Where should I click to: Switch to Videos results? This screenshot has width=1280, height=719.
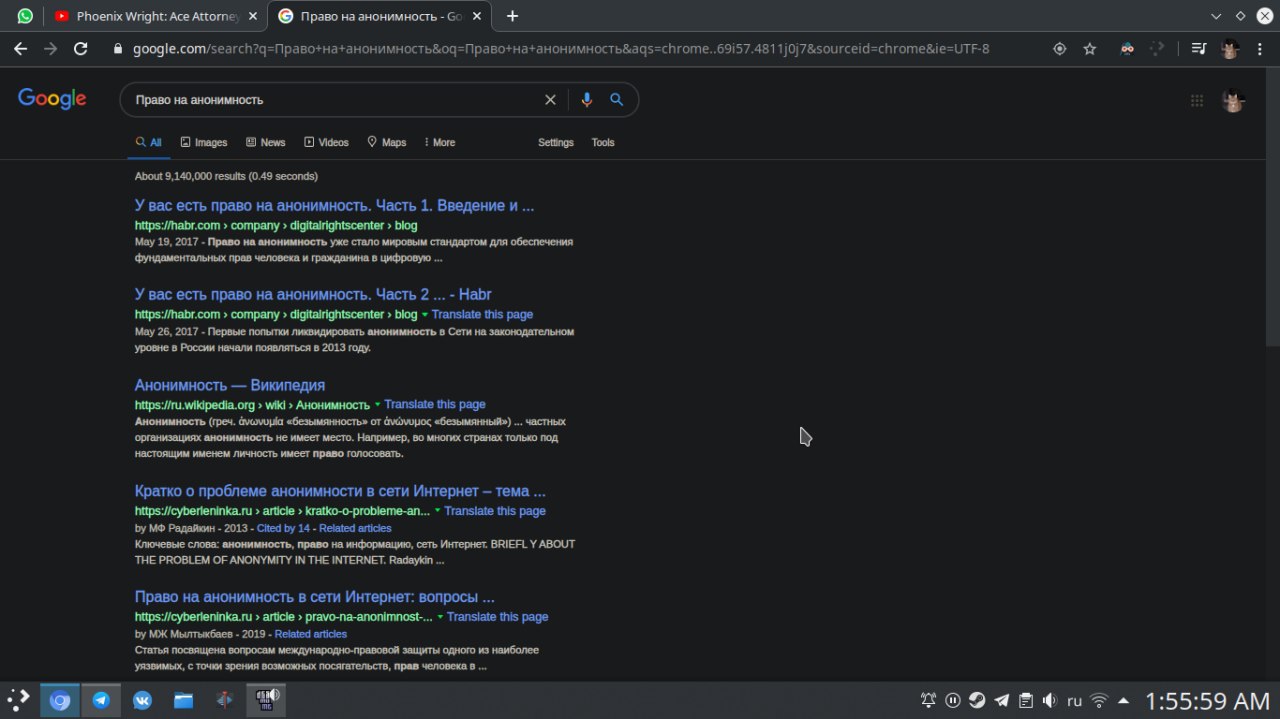click(326, 142)
